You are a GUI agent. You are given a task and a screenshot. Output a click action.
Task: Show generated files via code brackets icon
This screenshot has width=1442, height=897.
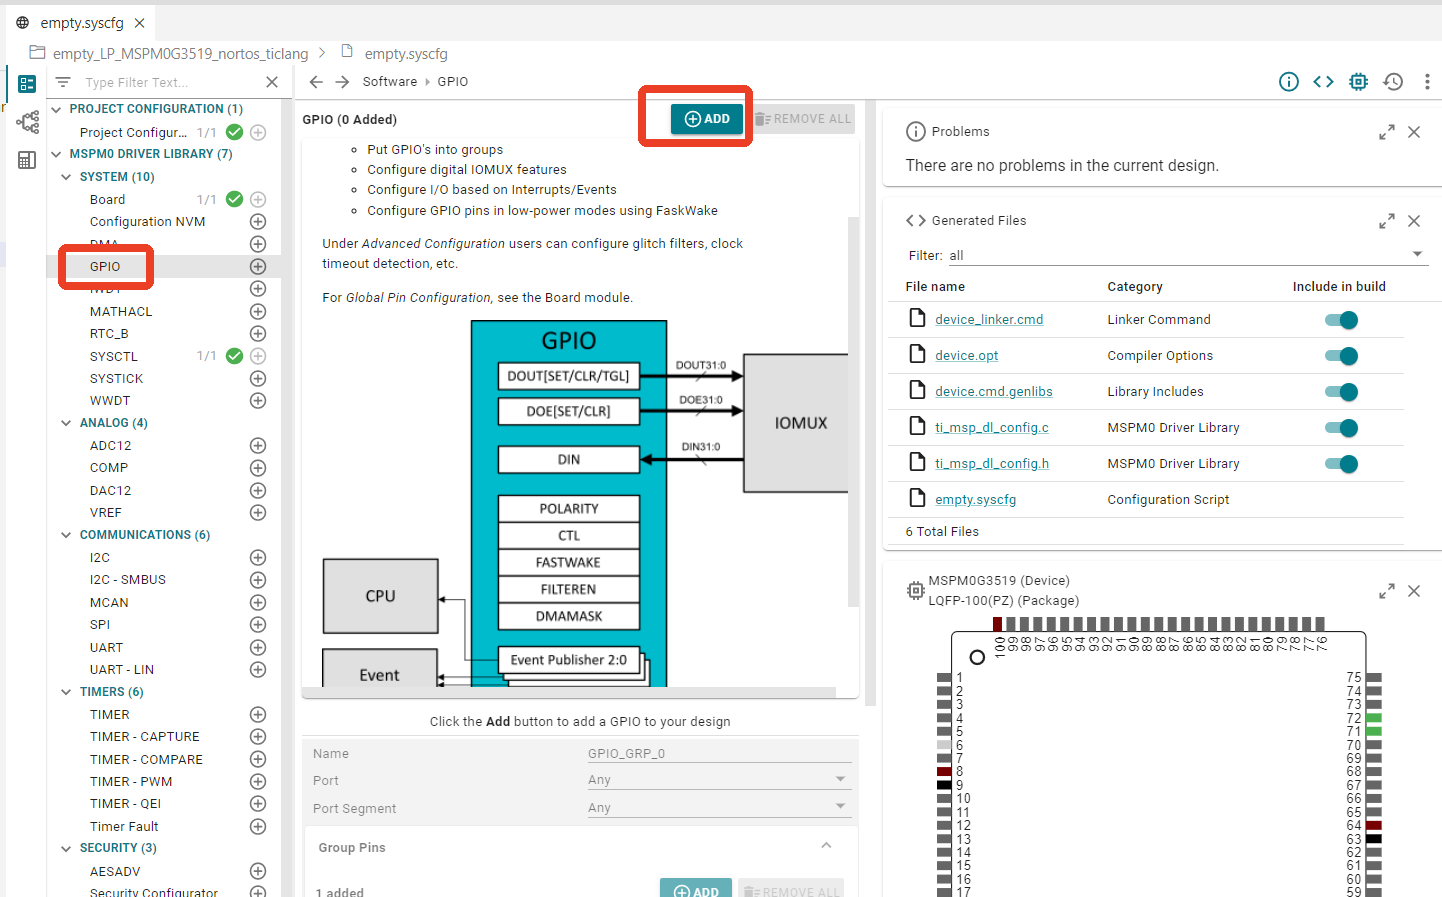pos(1323,82)
